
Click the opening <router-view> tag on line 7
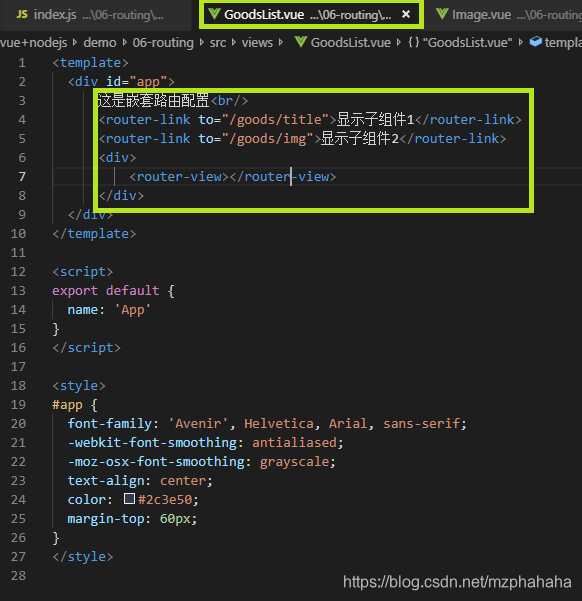pos(179,177)
